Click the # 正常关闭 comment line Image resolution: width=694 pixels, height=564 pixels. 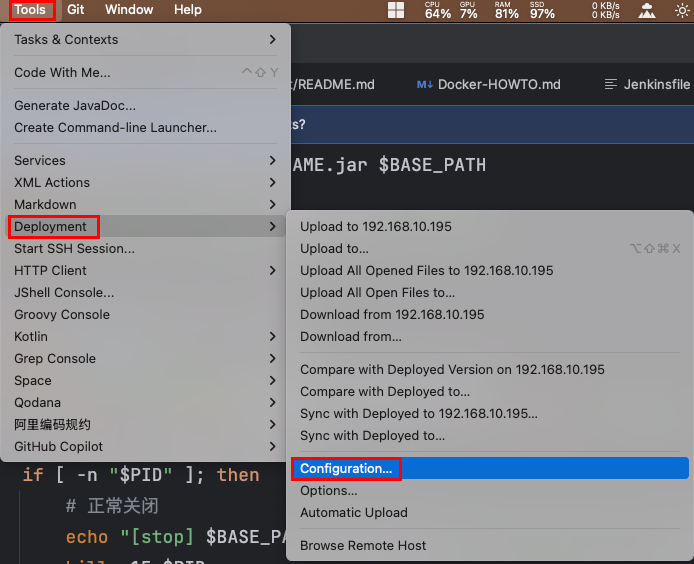[112, 506]
